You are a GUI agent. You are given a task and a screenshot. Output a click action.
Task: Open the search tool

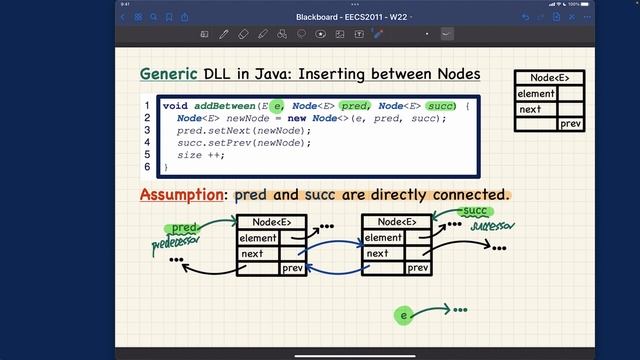click(153, 17)
